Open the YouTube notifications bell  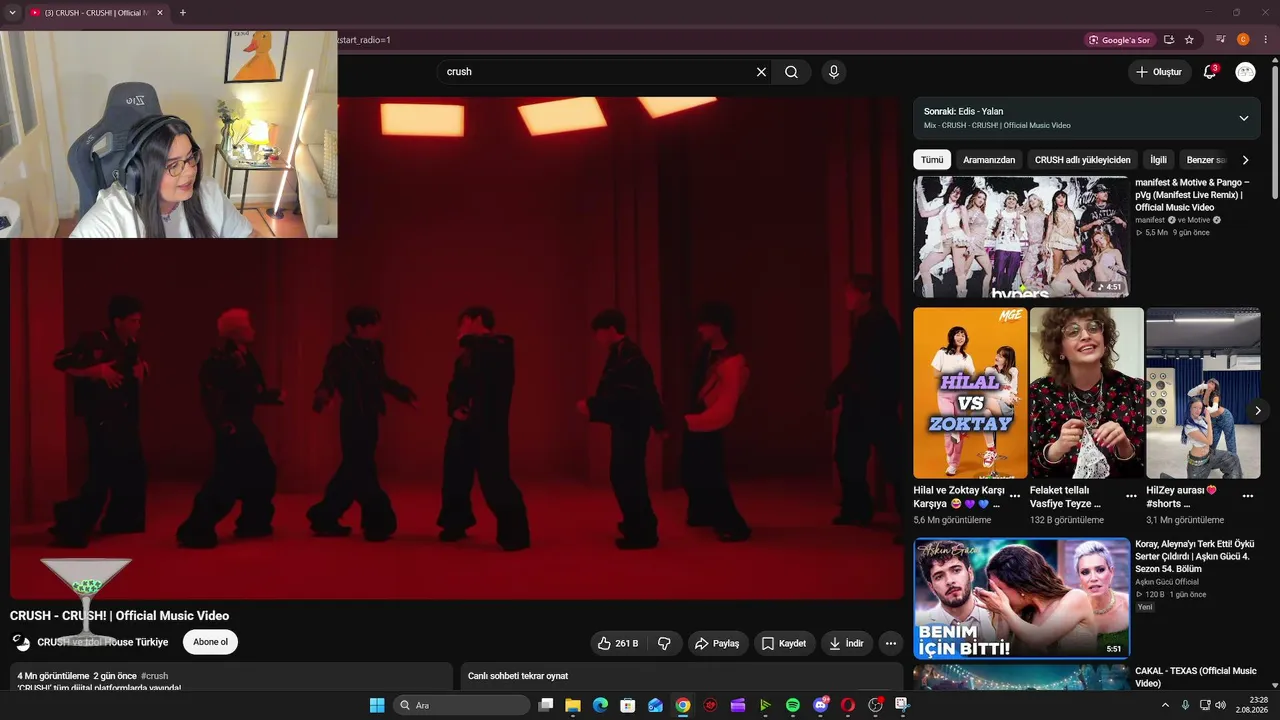coord(1209,72)
